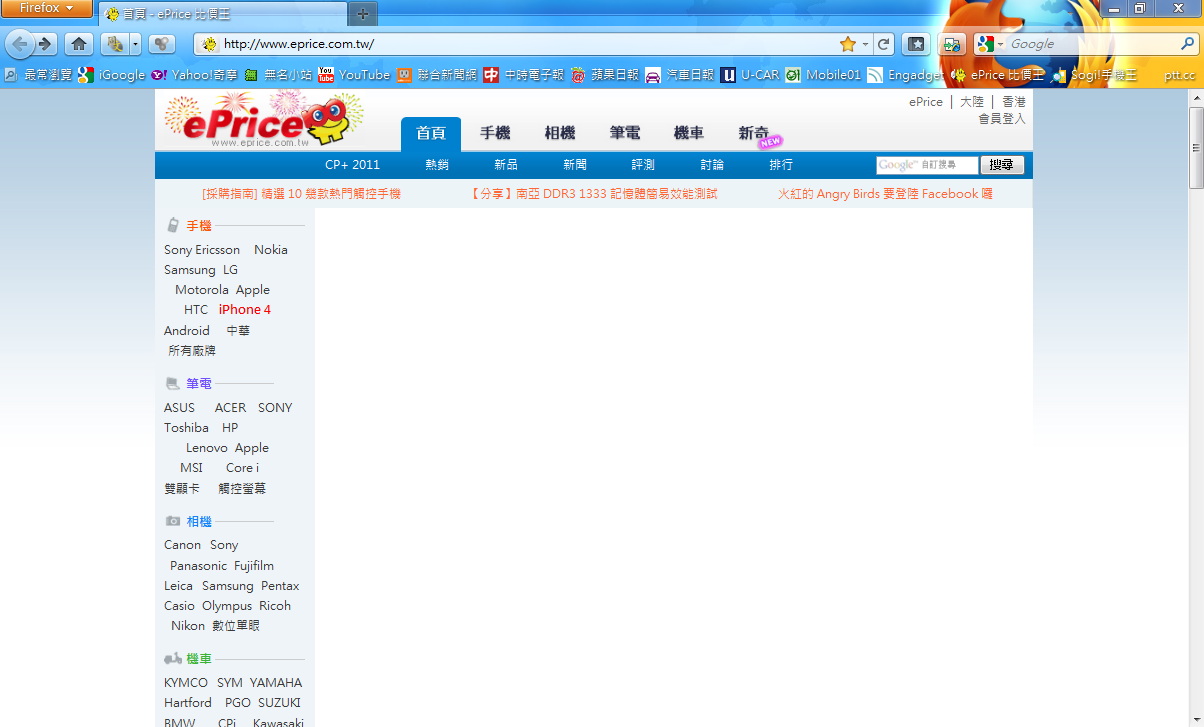Open the 汽車日報 bookmark
Screen dimensions: 1204x727
[680, 75]
